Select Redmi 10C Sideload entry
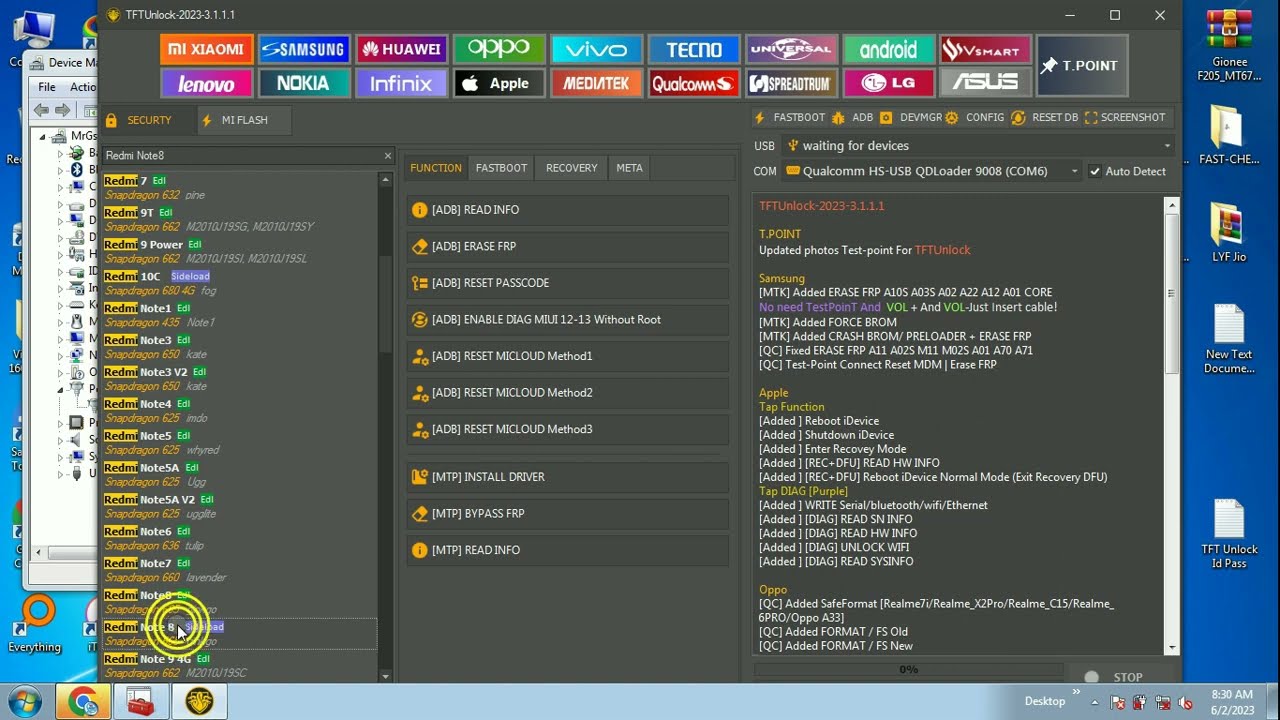This screenshot has height=720, width=1280. (240, 283)
